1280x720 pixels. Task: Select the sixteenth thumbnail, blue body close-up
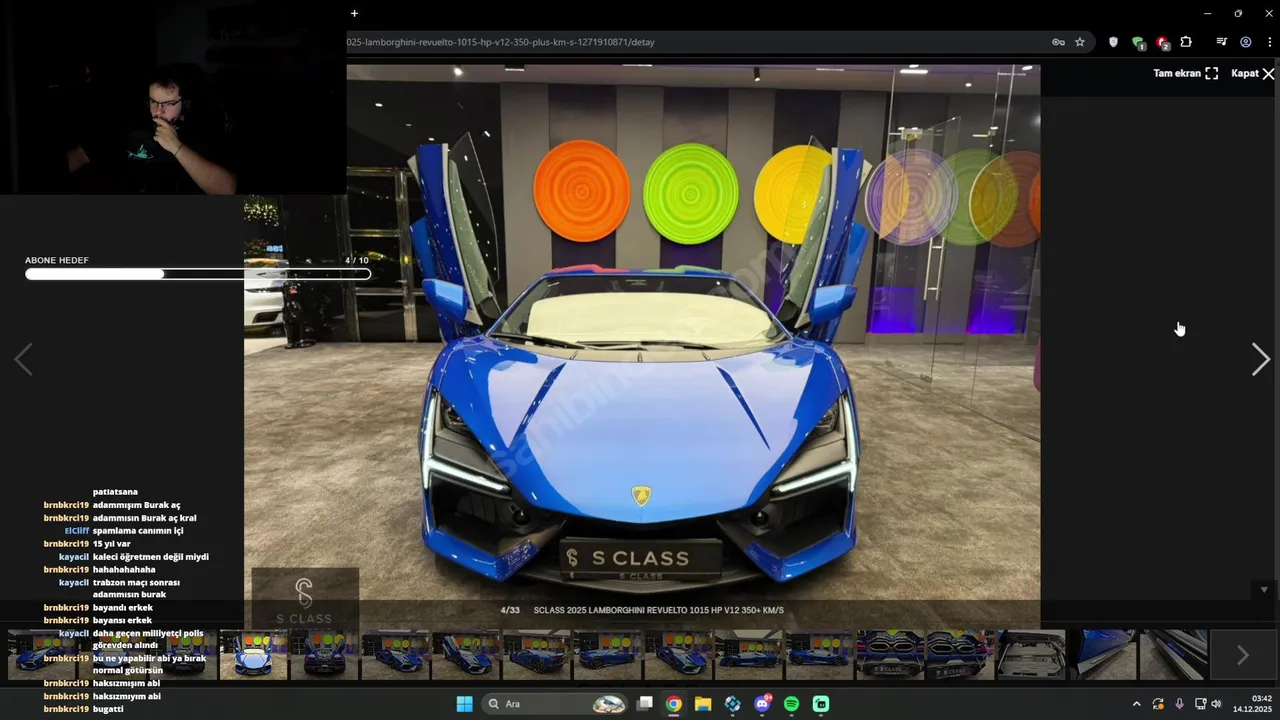(1102, 655)
